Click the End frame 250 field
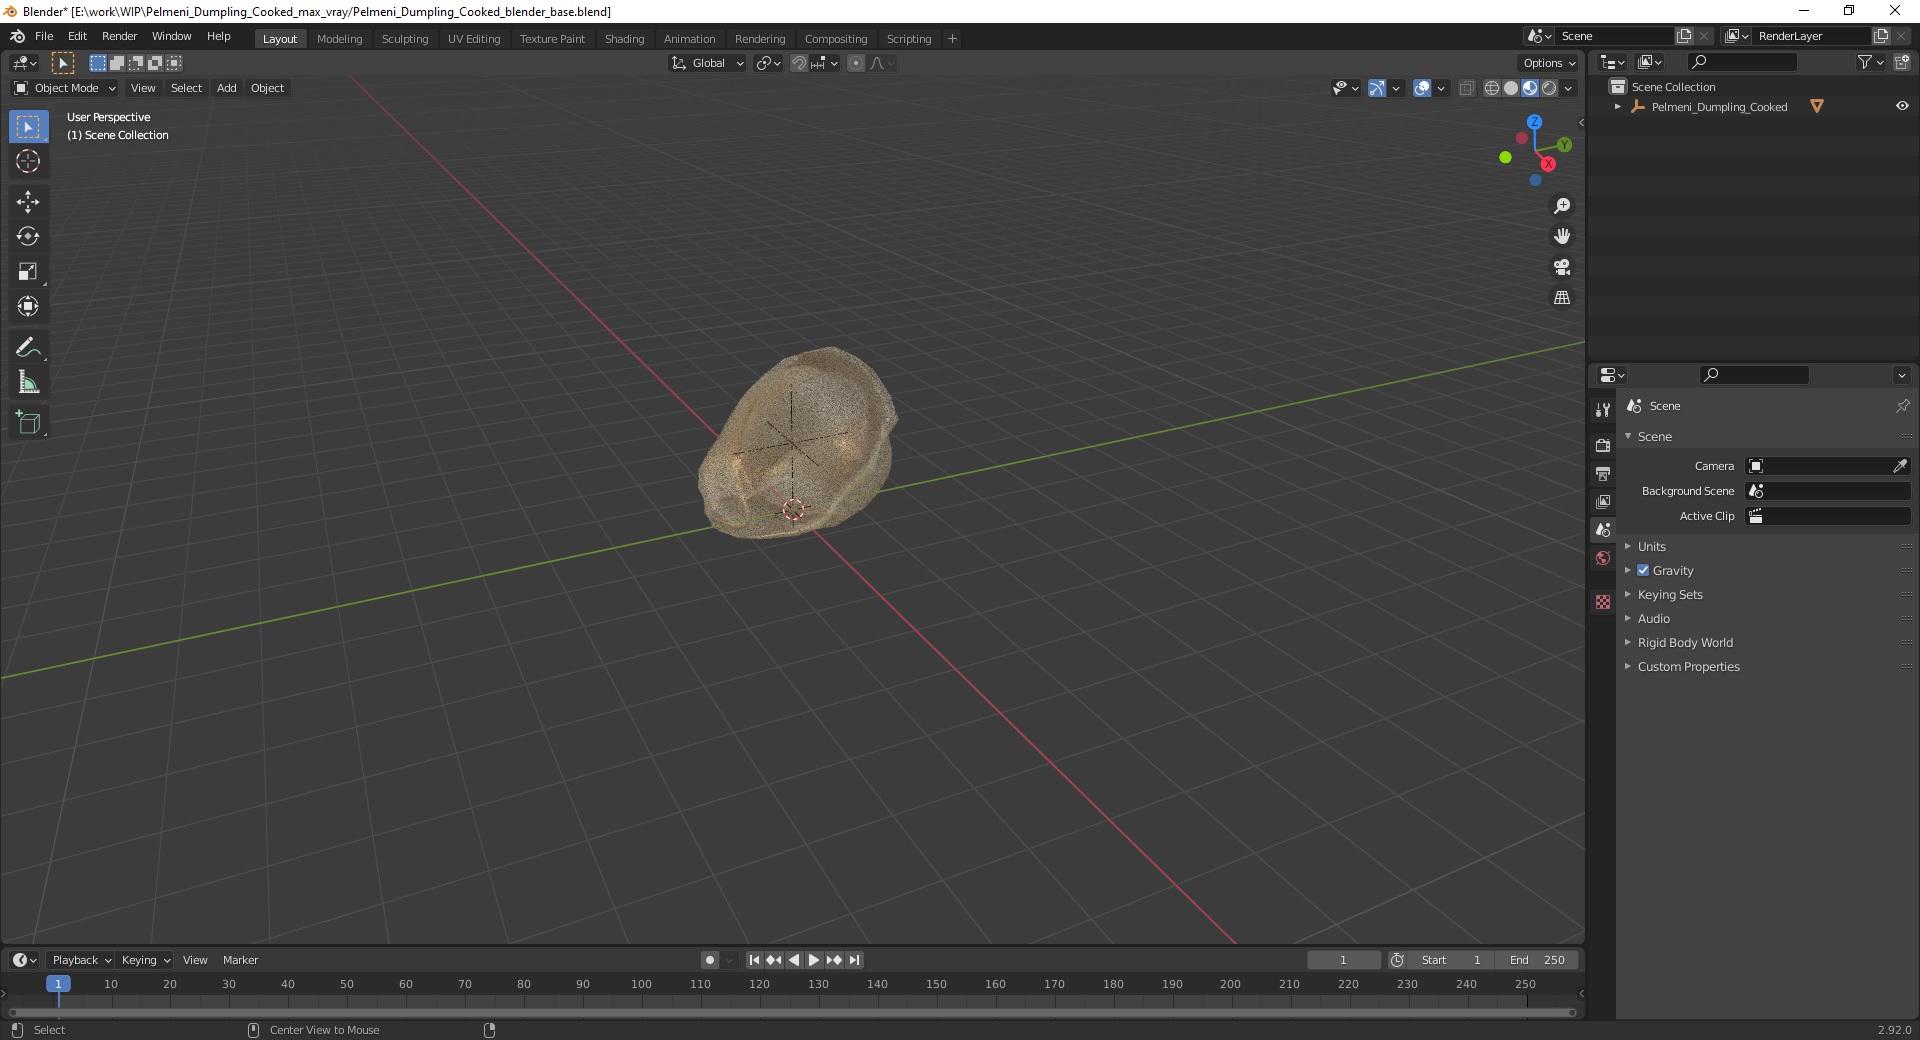 tap(1537, 960)
